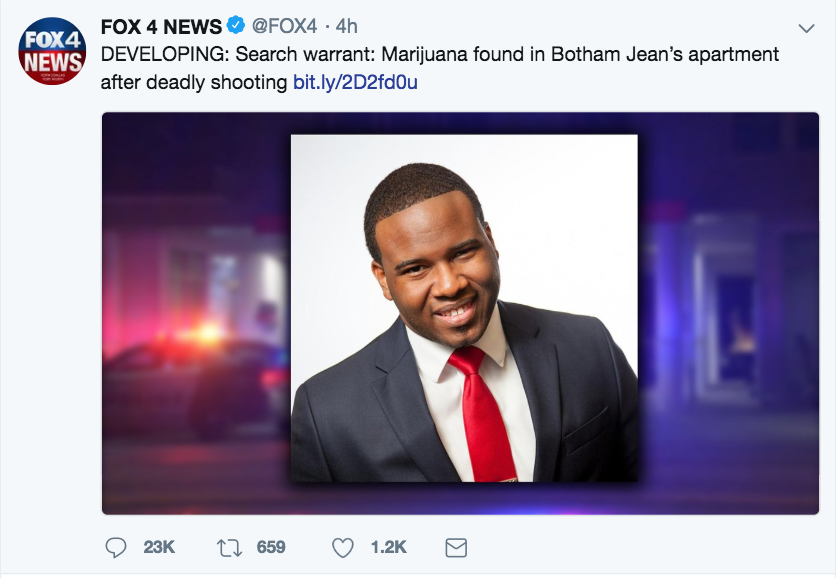Click the blue verified badge

pos(238,26)
